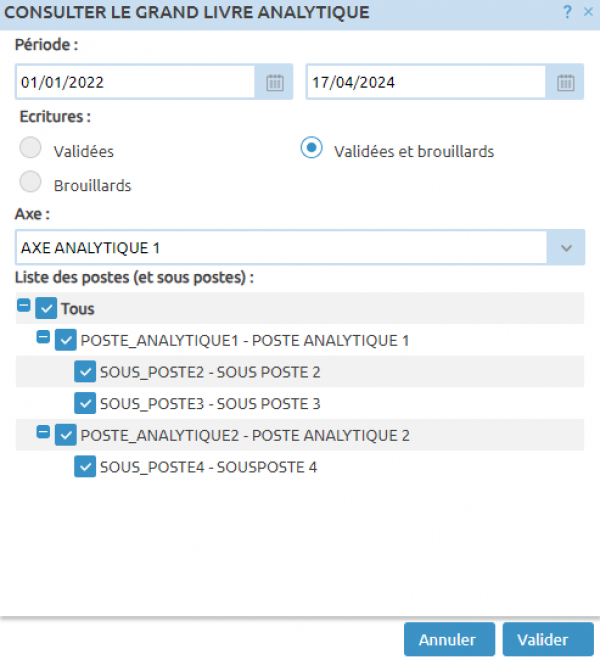Open the start date calendar picker
600x660 pixels.
[275, 83]
